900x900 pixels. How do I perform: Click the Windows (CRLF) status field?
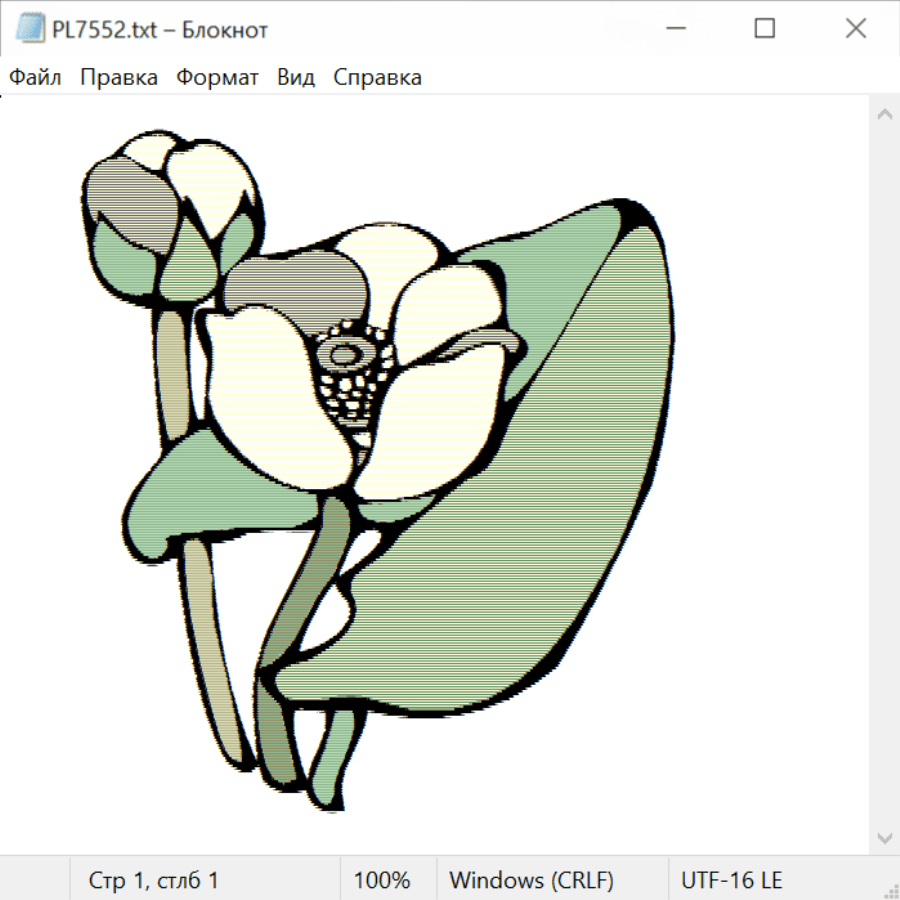click(x=531, y=881)
